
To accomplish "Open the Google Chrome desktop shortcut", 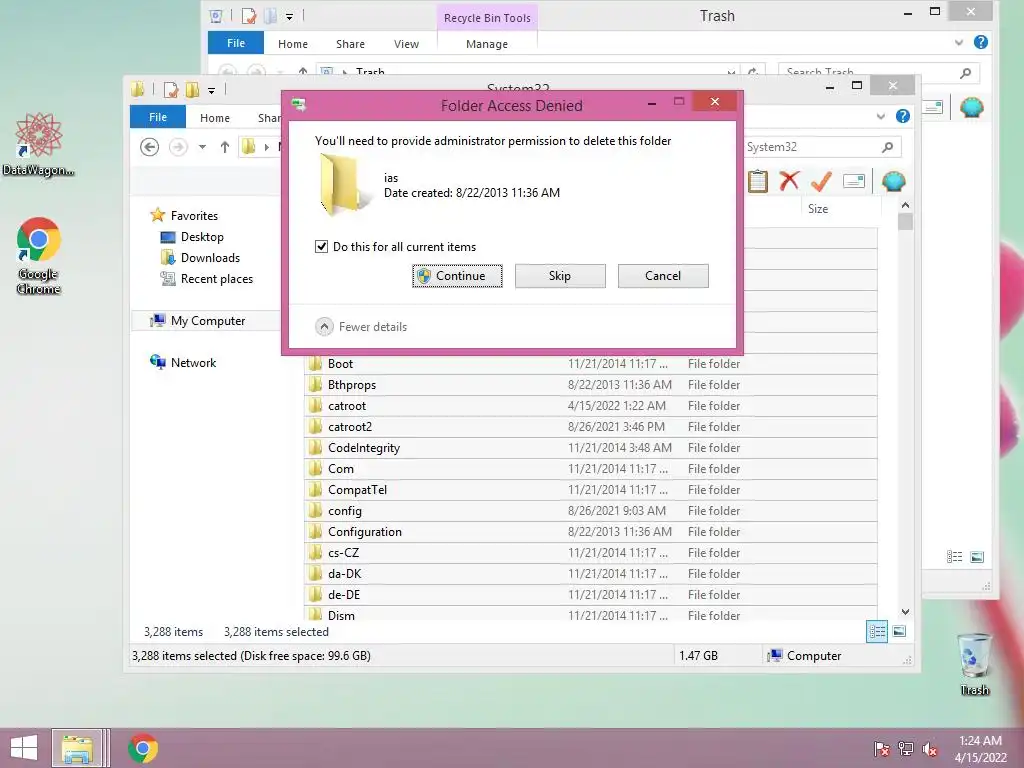I will 39,256.
